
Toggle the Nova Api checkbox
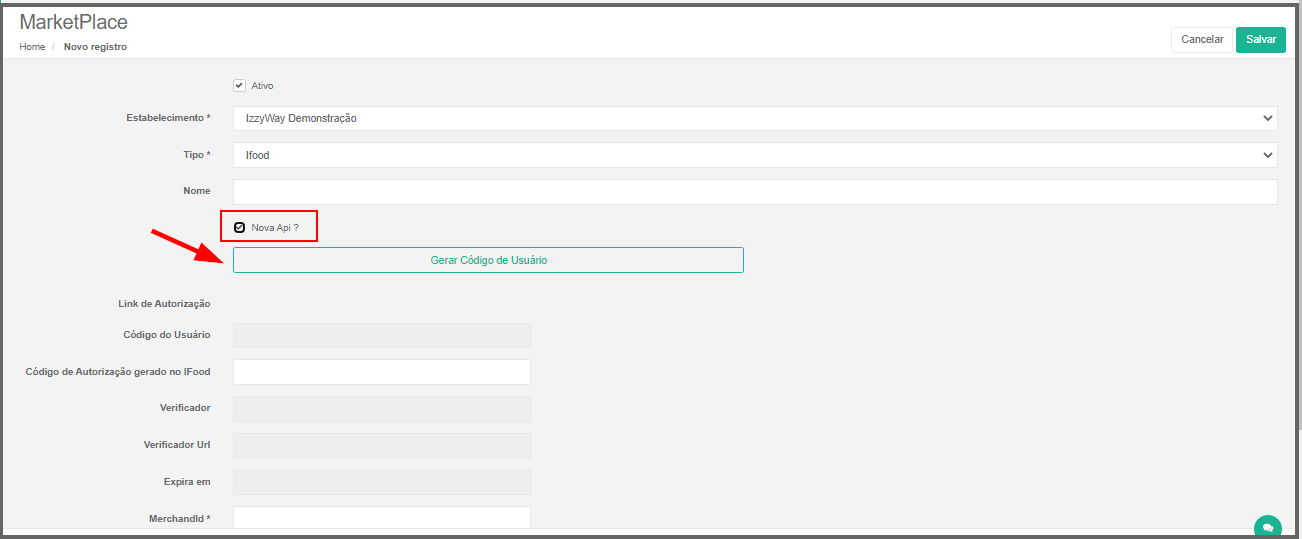point(239,227)
